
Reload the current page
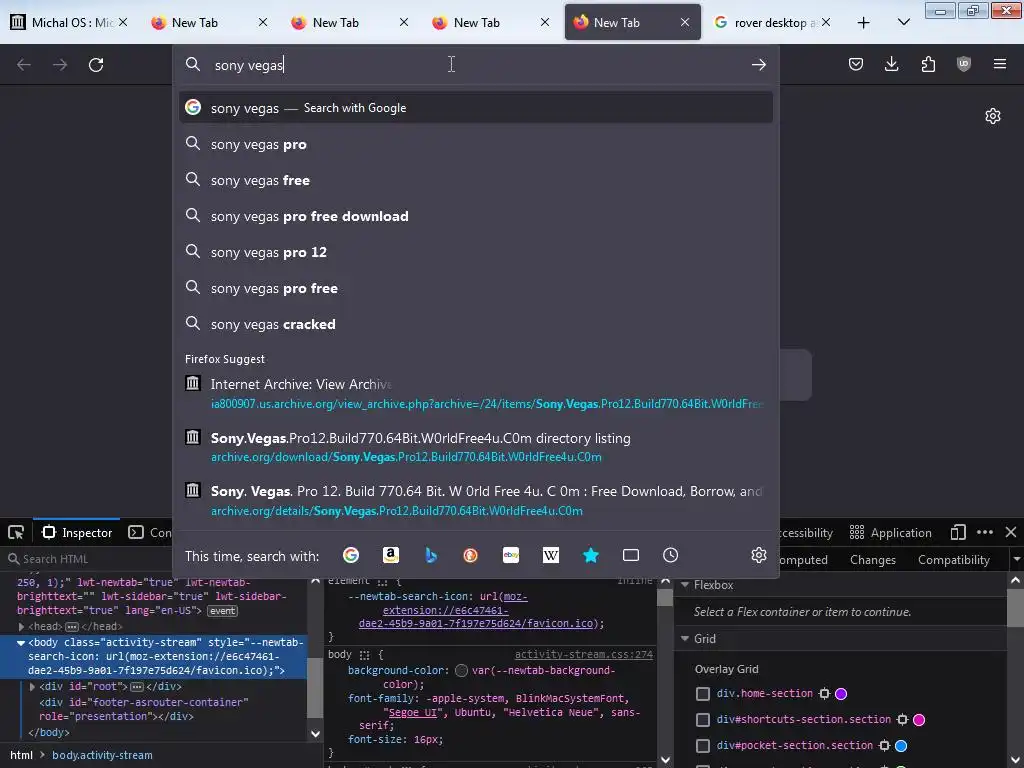point(96,65)
